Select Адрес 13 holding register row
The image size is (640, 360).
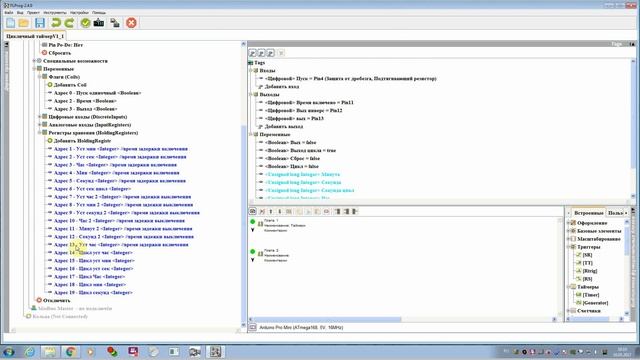pos(121,244)
